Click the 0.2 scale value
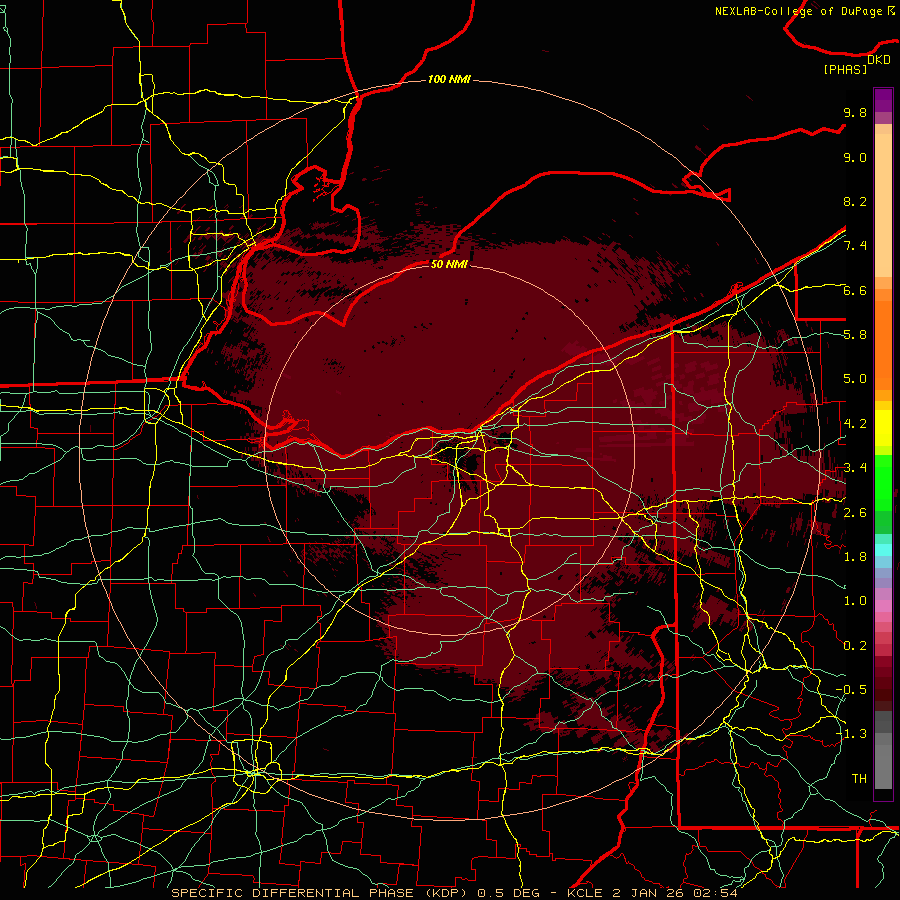This screenshot has height=900, width=900. (x=855, y=646)
